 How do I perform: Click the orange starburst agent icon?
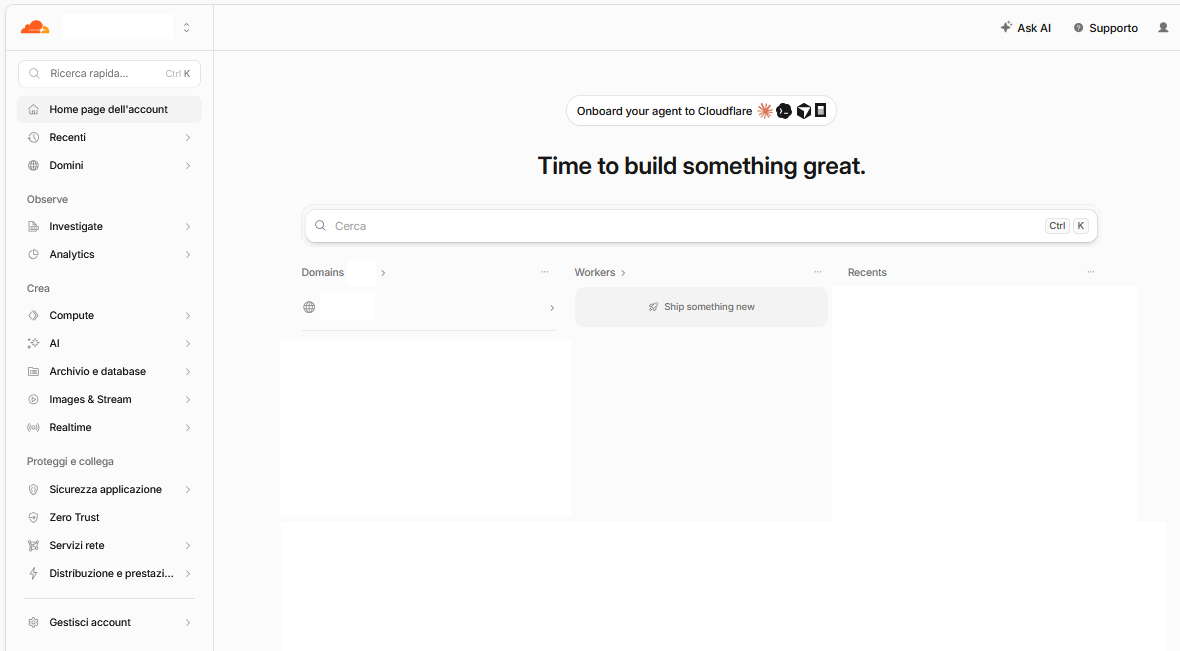coord(765,111)
